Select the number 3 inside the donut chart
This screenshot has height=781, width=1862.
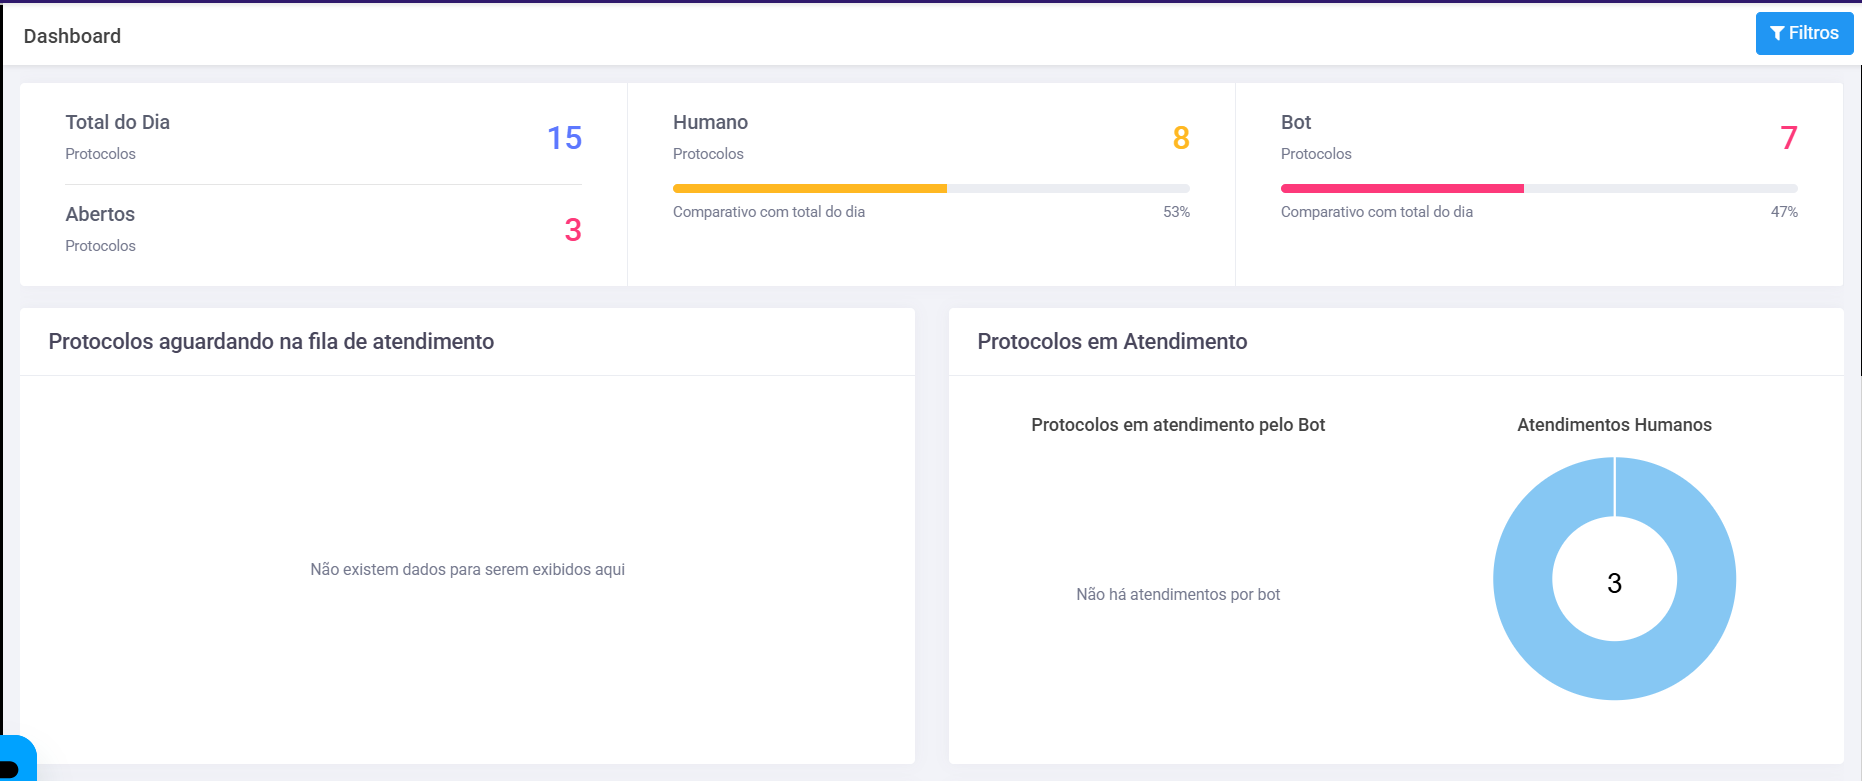click(1614, 584)
